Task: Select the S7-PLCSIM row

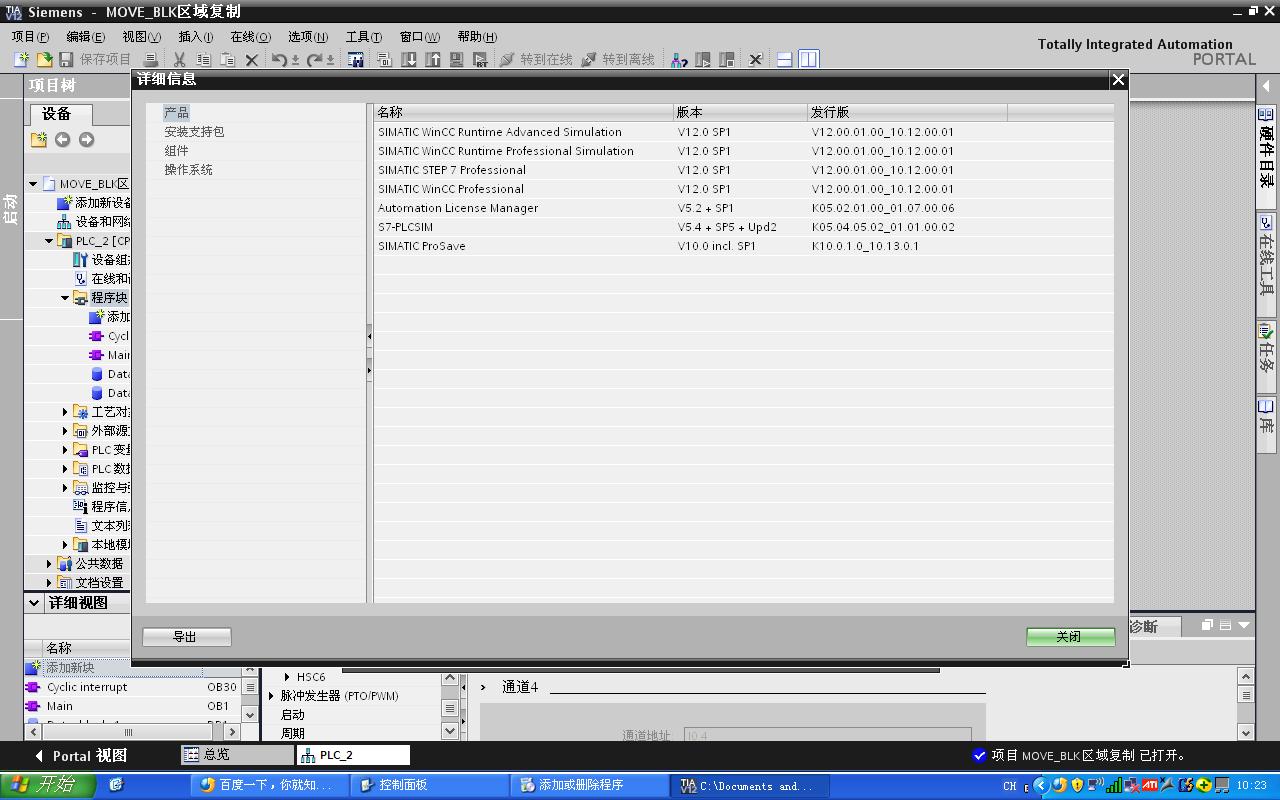Action: click(x=744, y=226)
